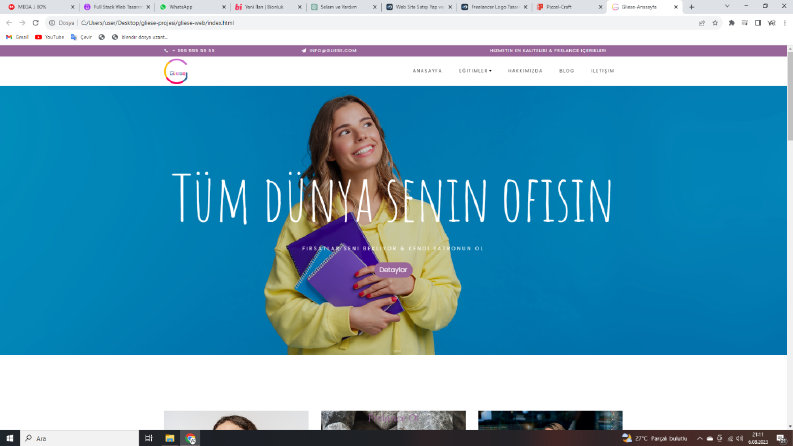This screenshot has width=793, height=446.
Task: Bookmark this page with the star icon
Action: [715, 23]
